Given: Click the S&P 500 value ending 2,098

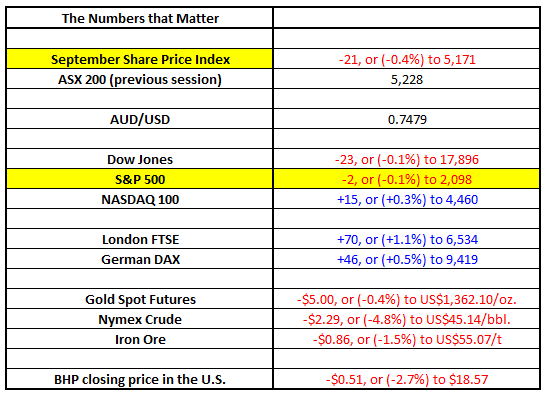Looking at the screenshot, I should (407, 180).
